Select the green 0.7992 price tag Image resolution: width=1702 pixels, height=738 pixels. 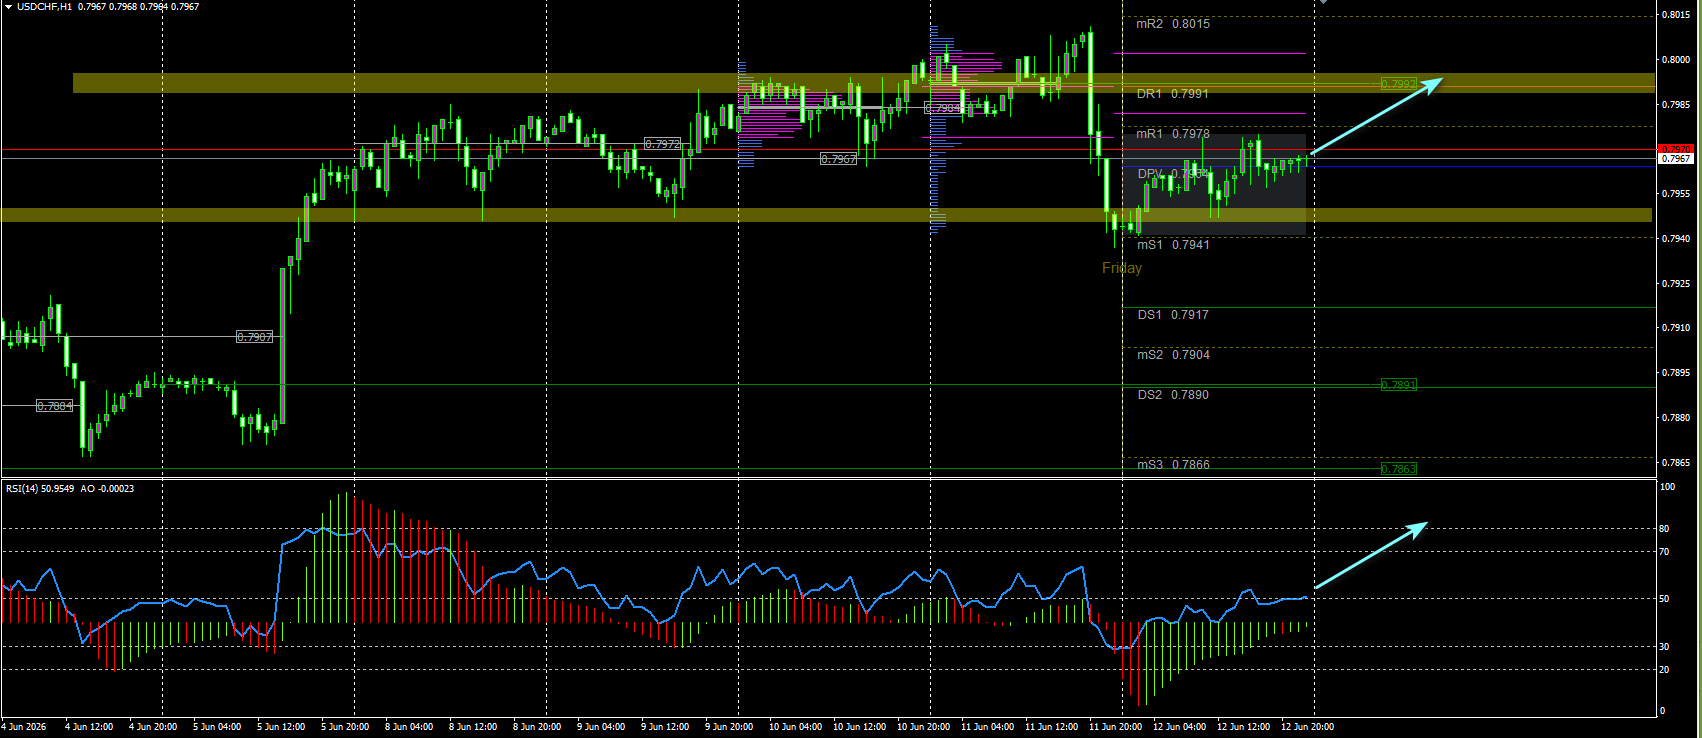1399,84
